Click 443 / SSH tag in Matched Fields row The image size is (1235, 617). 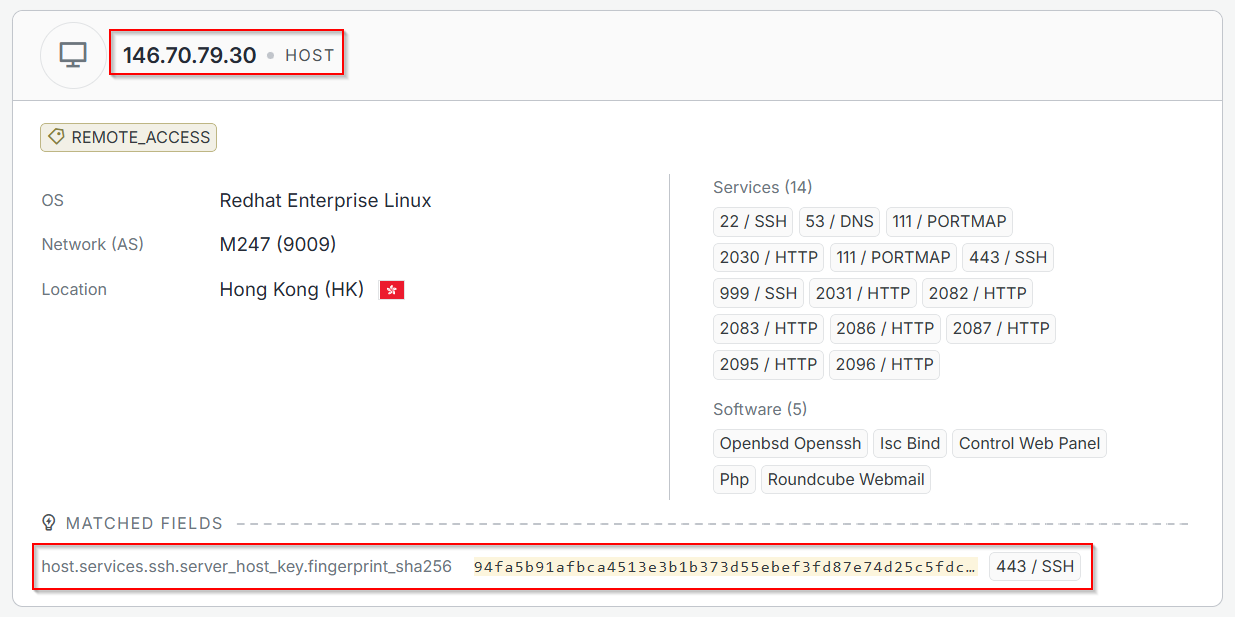[x=1034, y=566]
